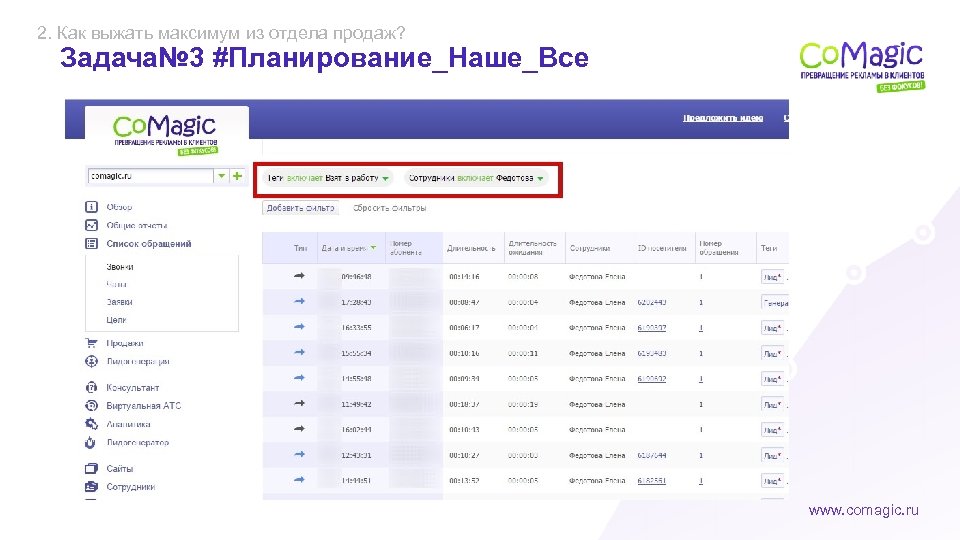Image resolution: width=960 pixels, height=540 pixels.
Task: Open the Обзор section icon in sidebar
Action: pyautogui.click(x=91, y=207)
